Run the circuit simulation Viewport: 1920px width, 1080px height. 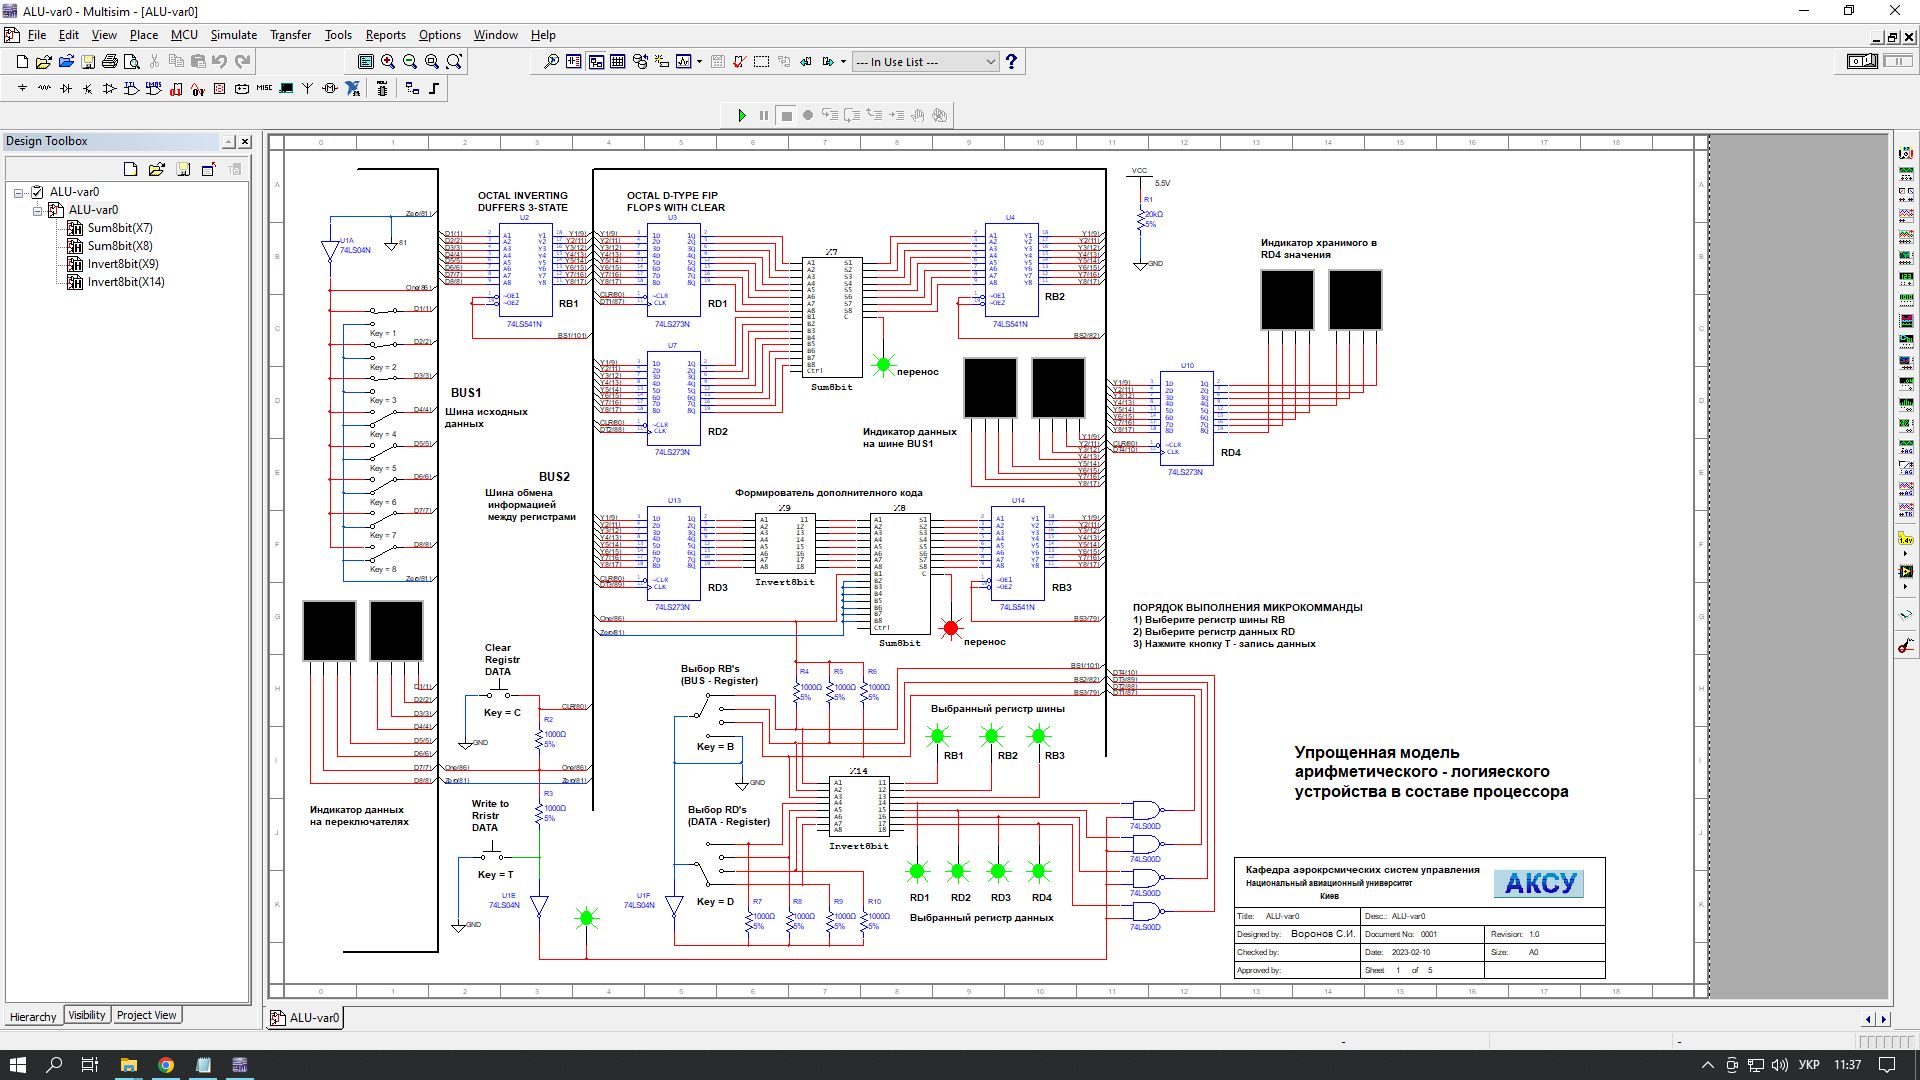pyautogui.click(x=742, y=116)
